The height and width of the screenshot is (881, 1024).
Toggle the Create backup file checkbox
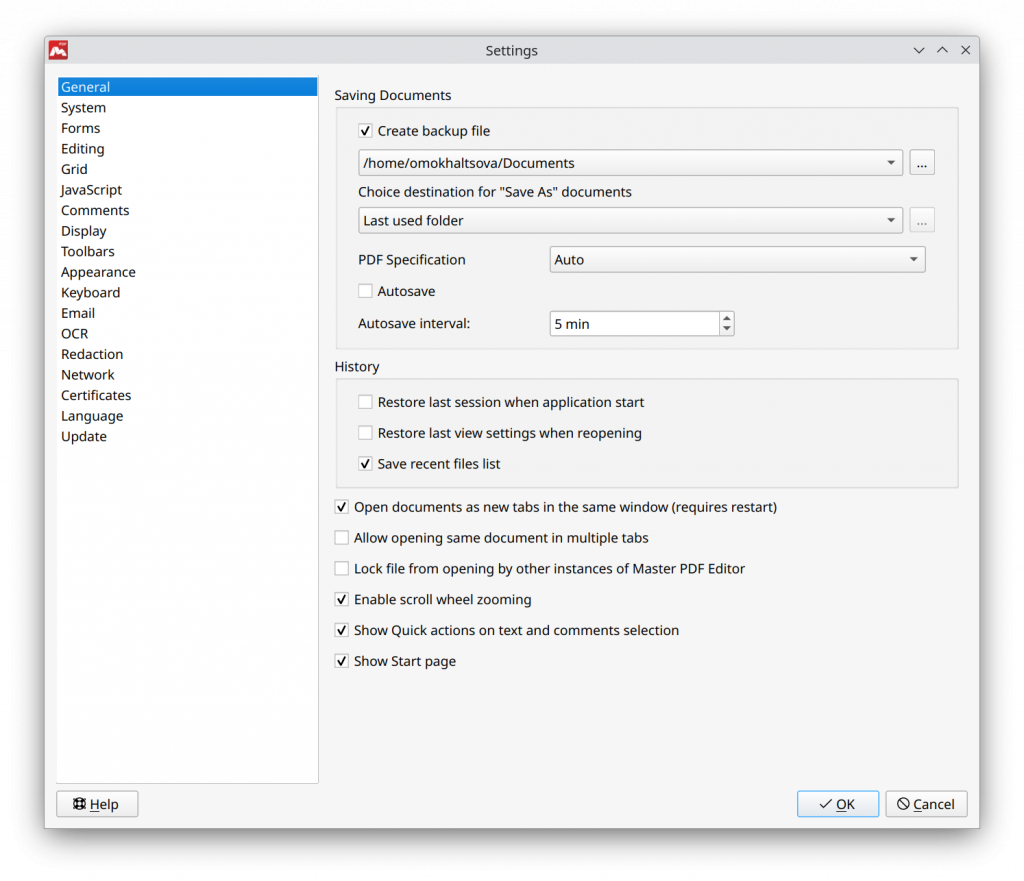pyautogui.click(x=365, y=131)
